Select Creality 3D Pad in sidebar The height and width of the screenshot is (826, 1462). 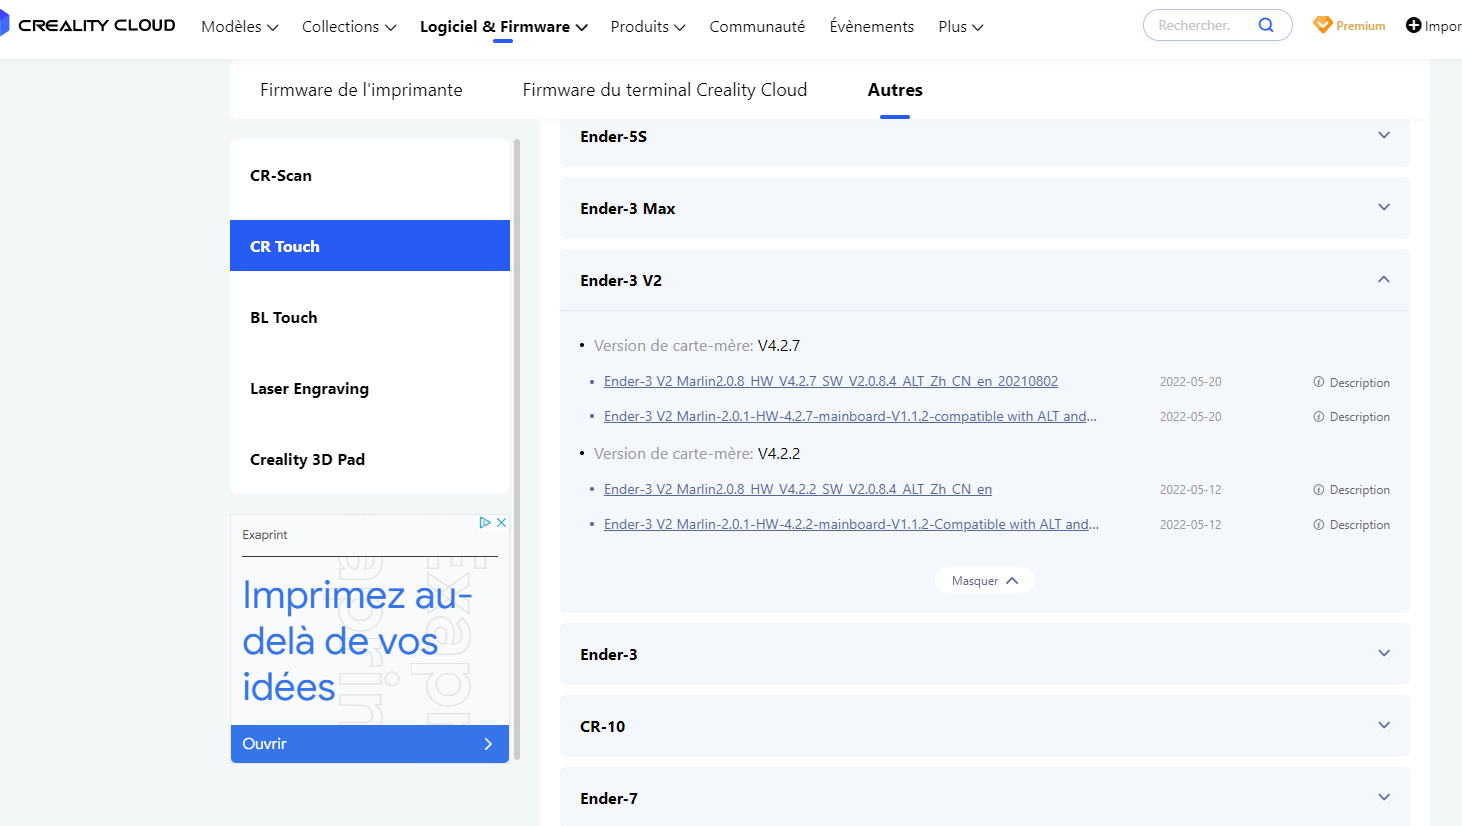click(x=370, y=459)
